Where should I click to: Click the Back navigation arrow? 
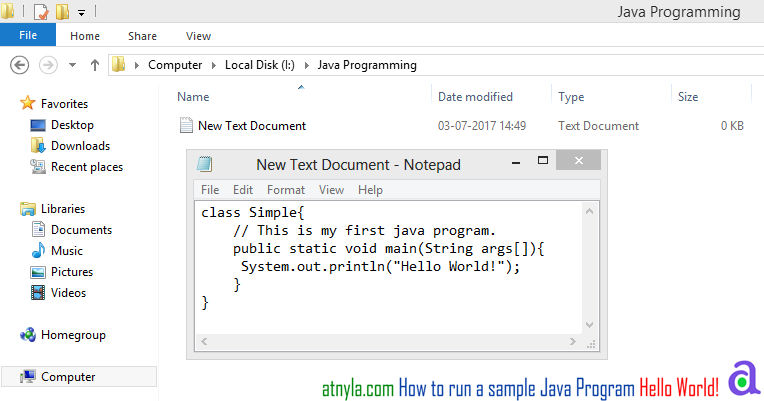tap(19, 65)
